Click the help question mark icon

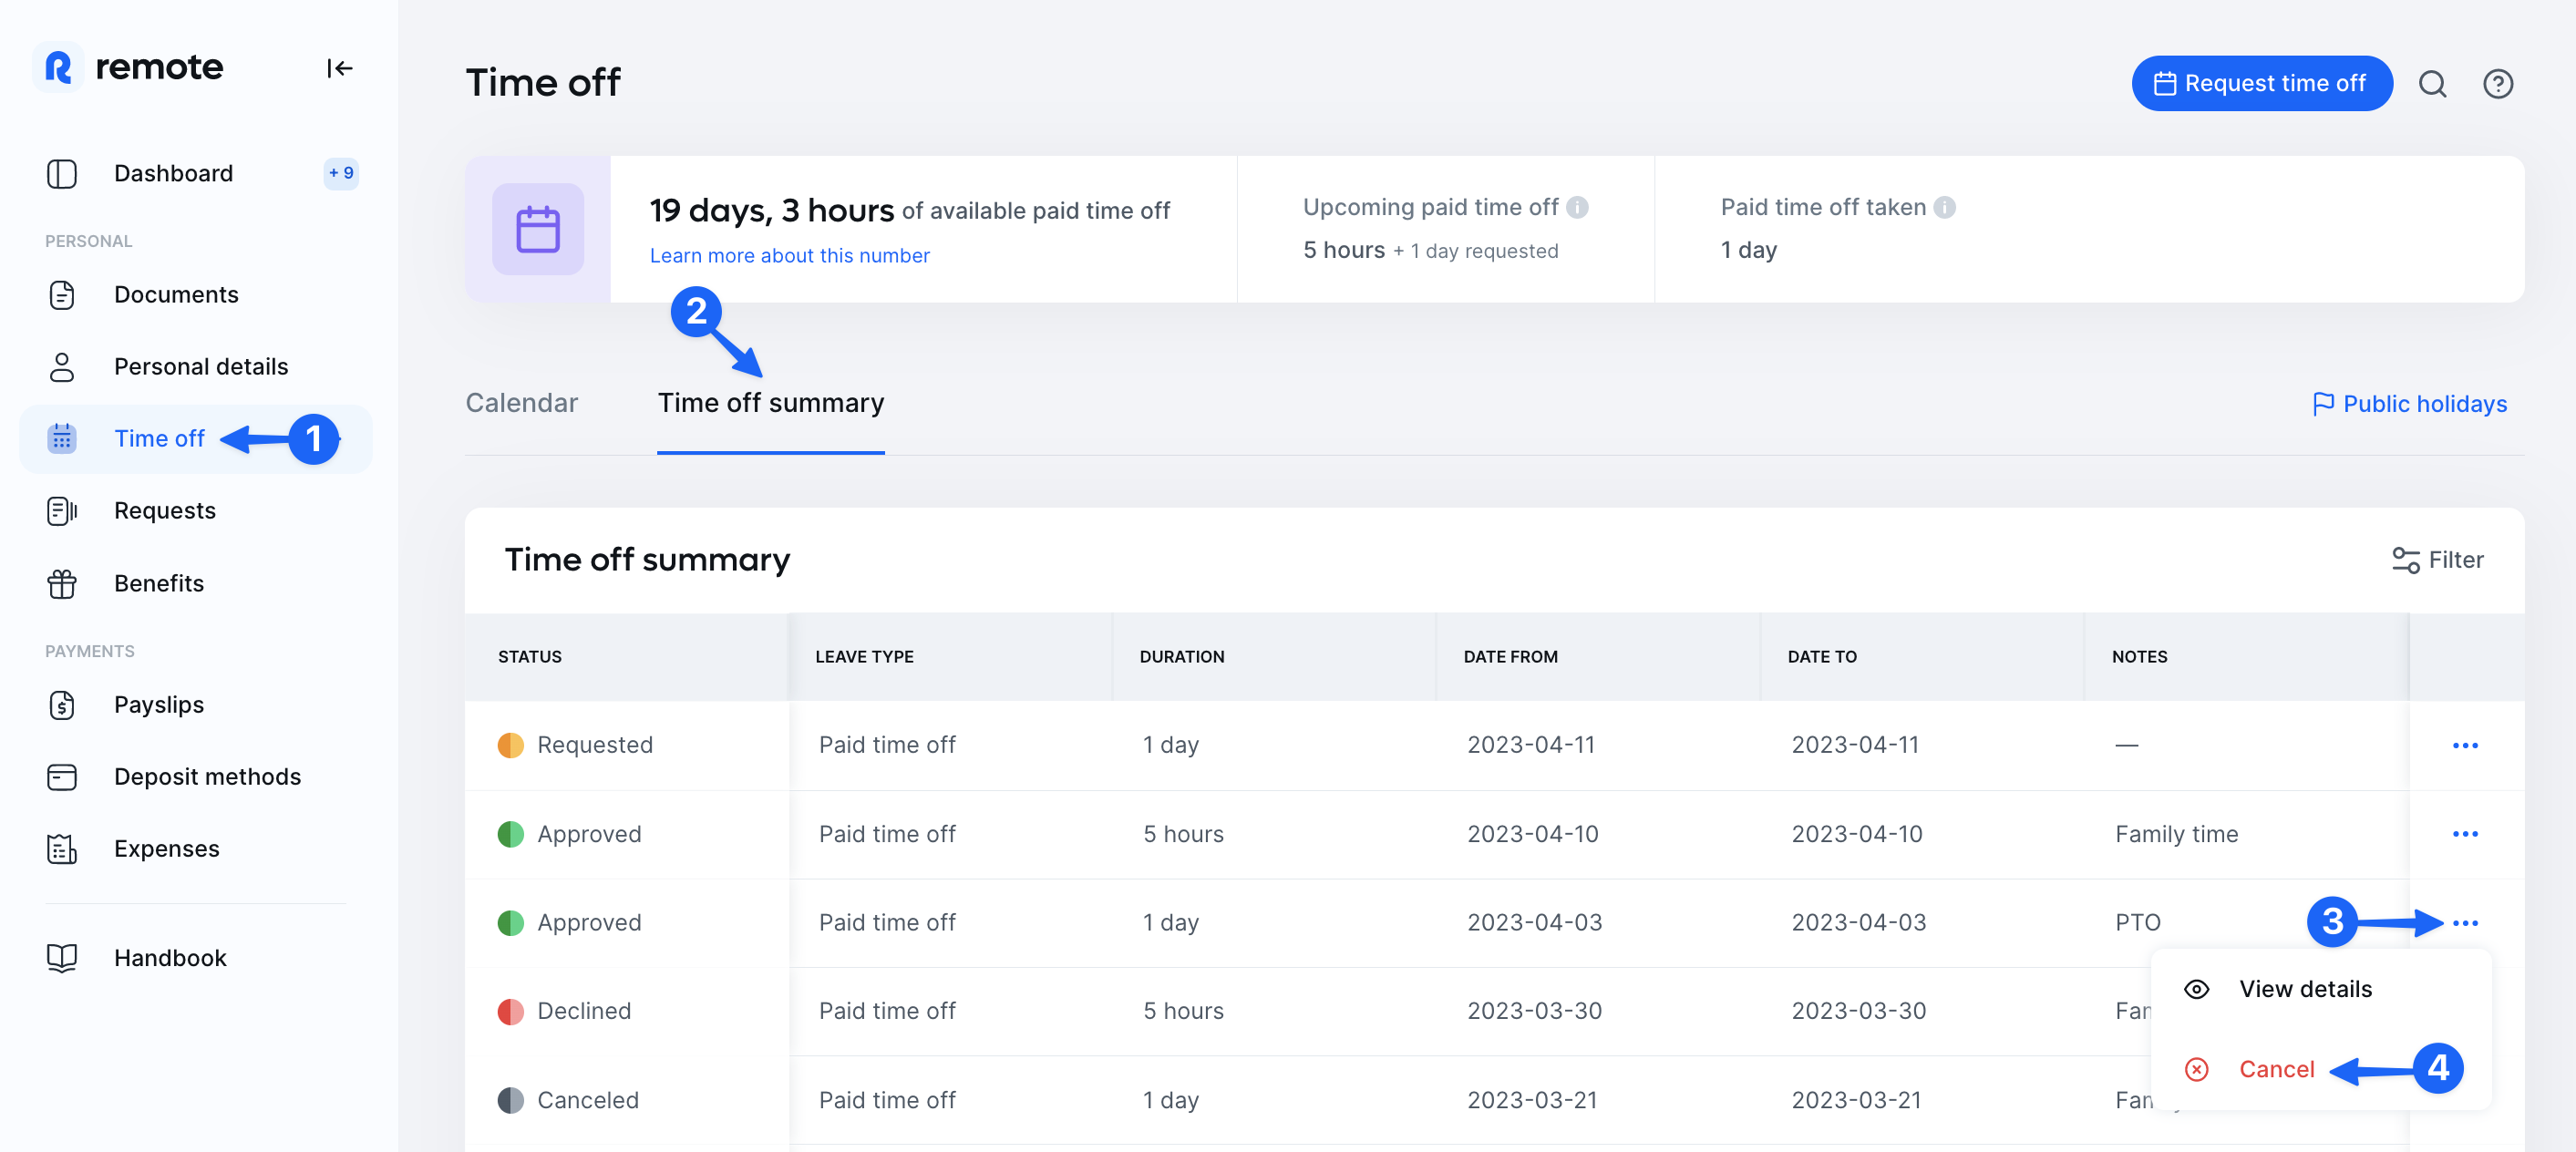click(x=2498, y=84)
